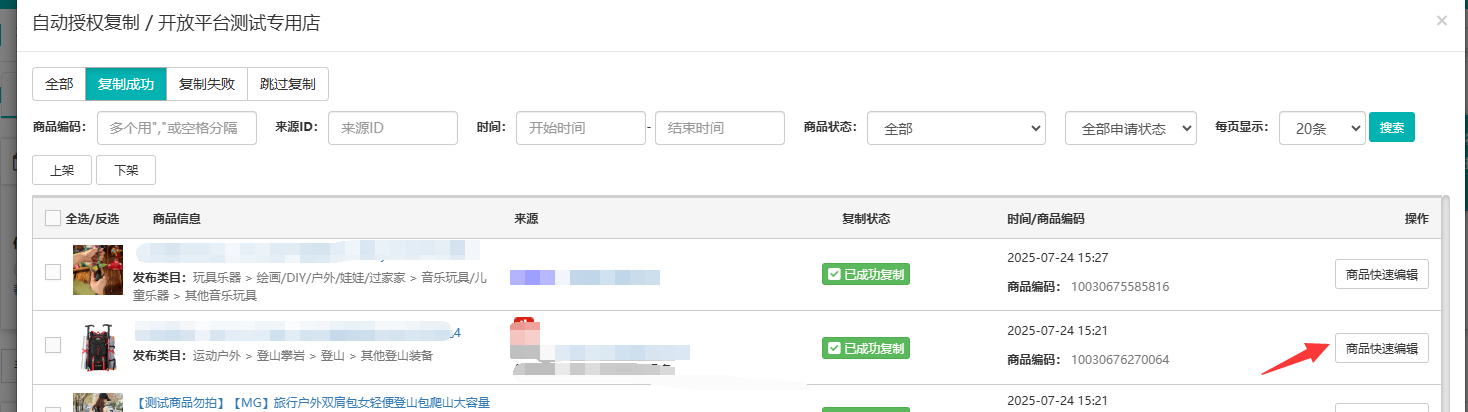Click the red backpack product thumbnail
The width and height of the screenshot is (1468, 412).
98,346
